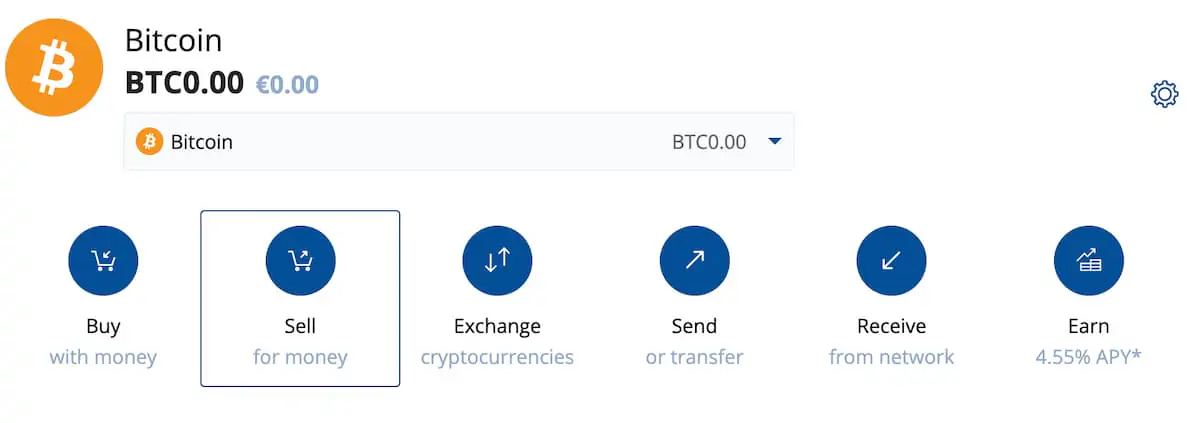Image resolution: width=1200 pixels, height=423 pixels.
Task: Click "or transfer" under Send
Action: coord(694,357)
